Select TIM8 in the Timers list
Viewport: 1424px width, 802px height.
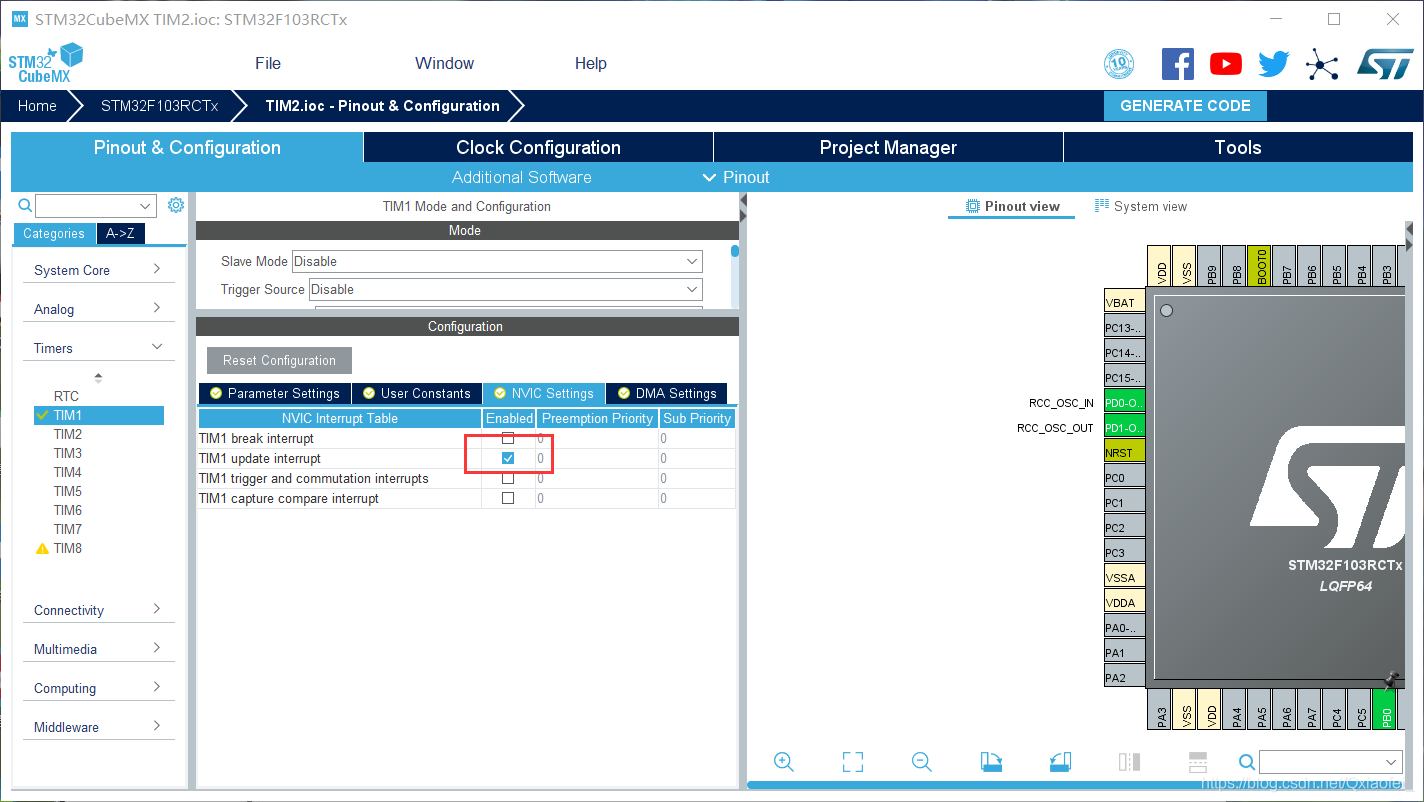(68, 548)
